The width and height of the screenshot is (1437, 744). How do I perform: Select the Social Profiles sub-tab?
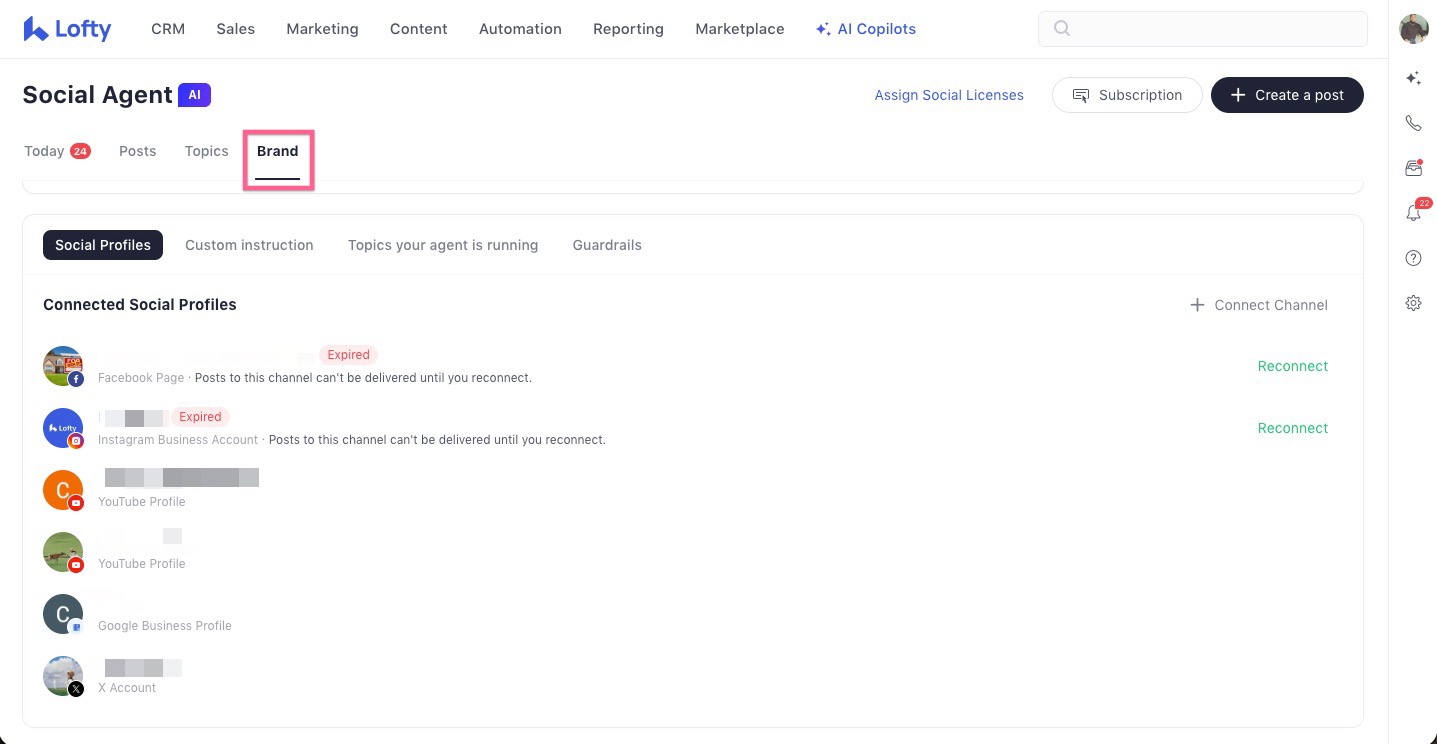[x=103, y=245]
